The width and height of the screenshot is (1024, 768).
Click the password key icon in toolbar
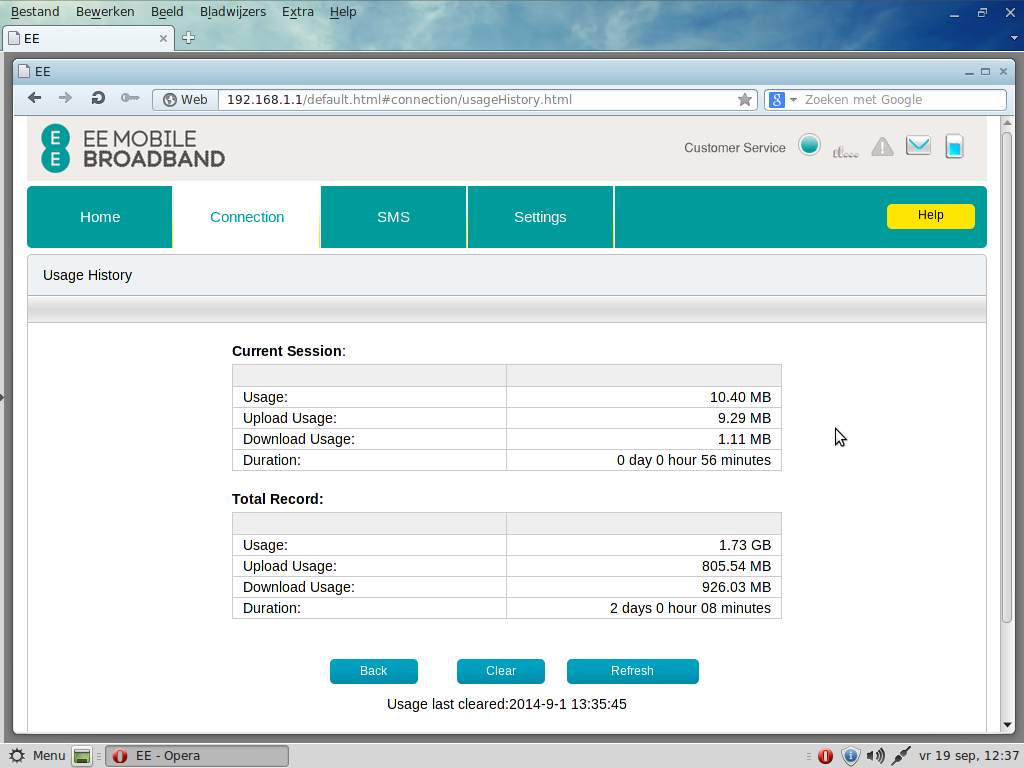coord(130,98)
